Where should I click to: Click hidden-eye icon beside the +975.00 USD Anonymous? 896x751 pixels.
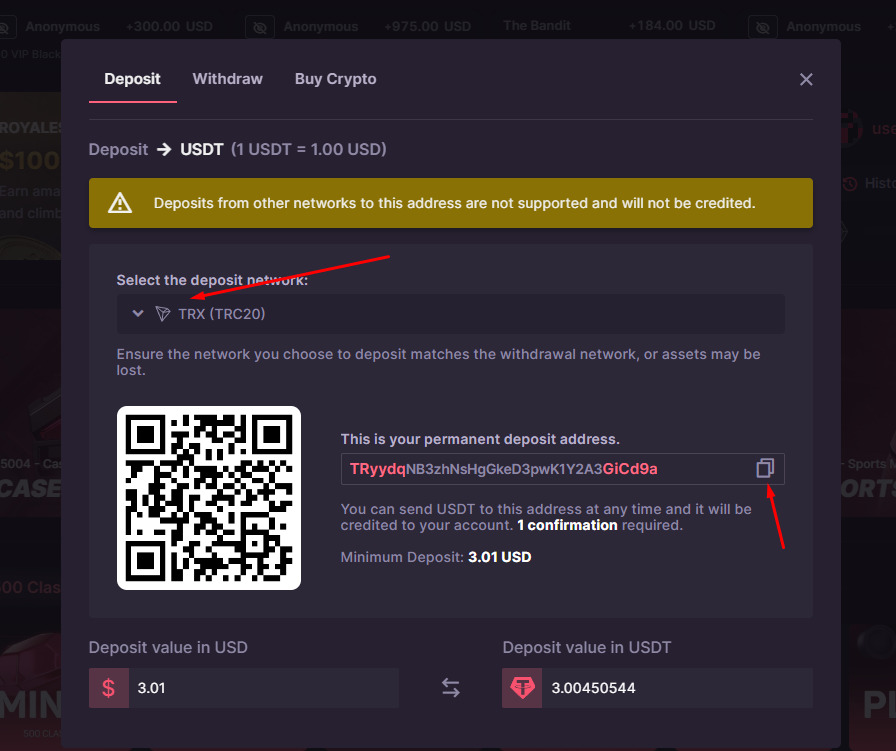pos(260,27)
